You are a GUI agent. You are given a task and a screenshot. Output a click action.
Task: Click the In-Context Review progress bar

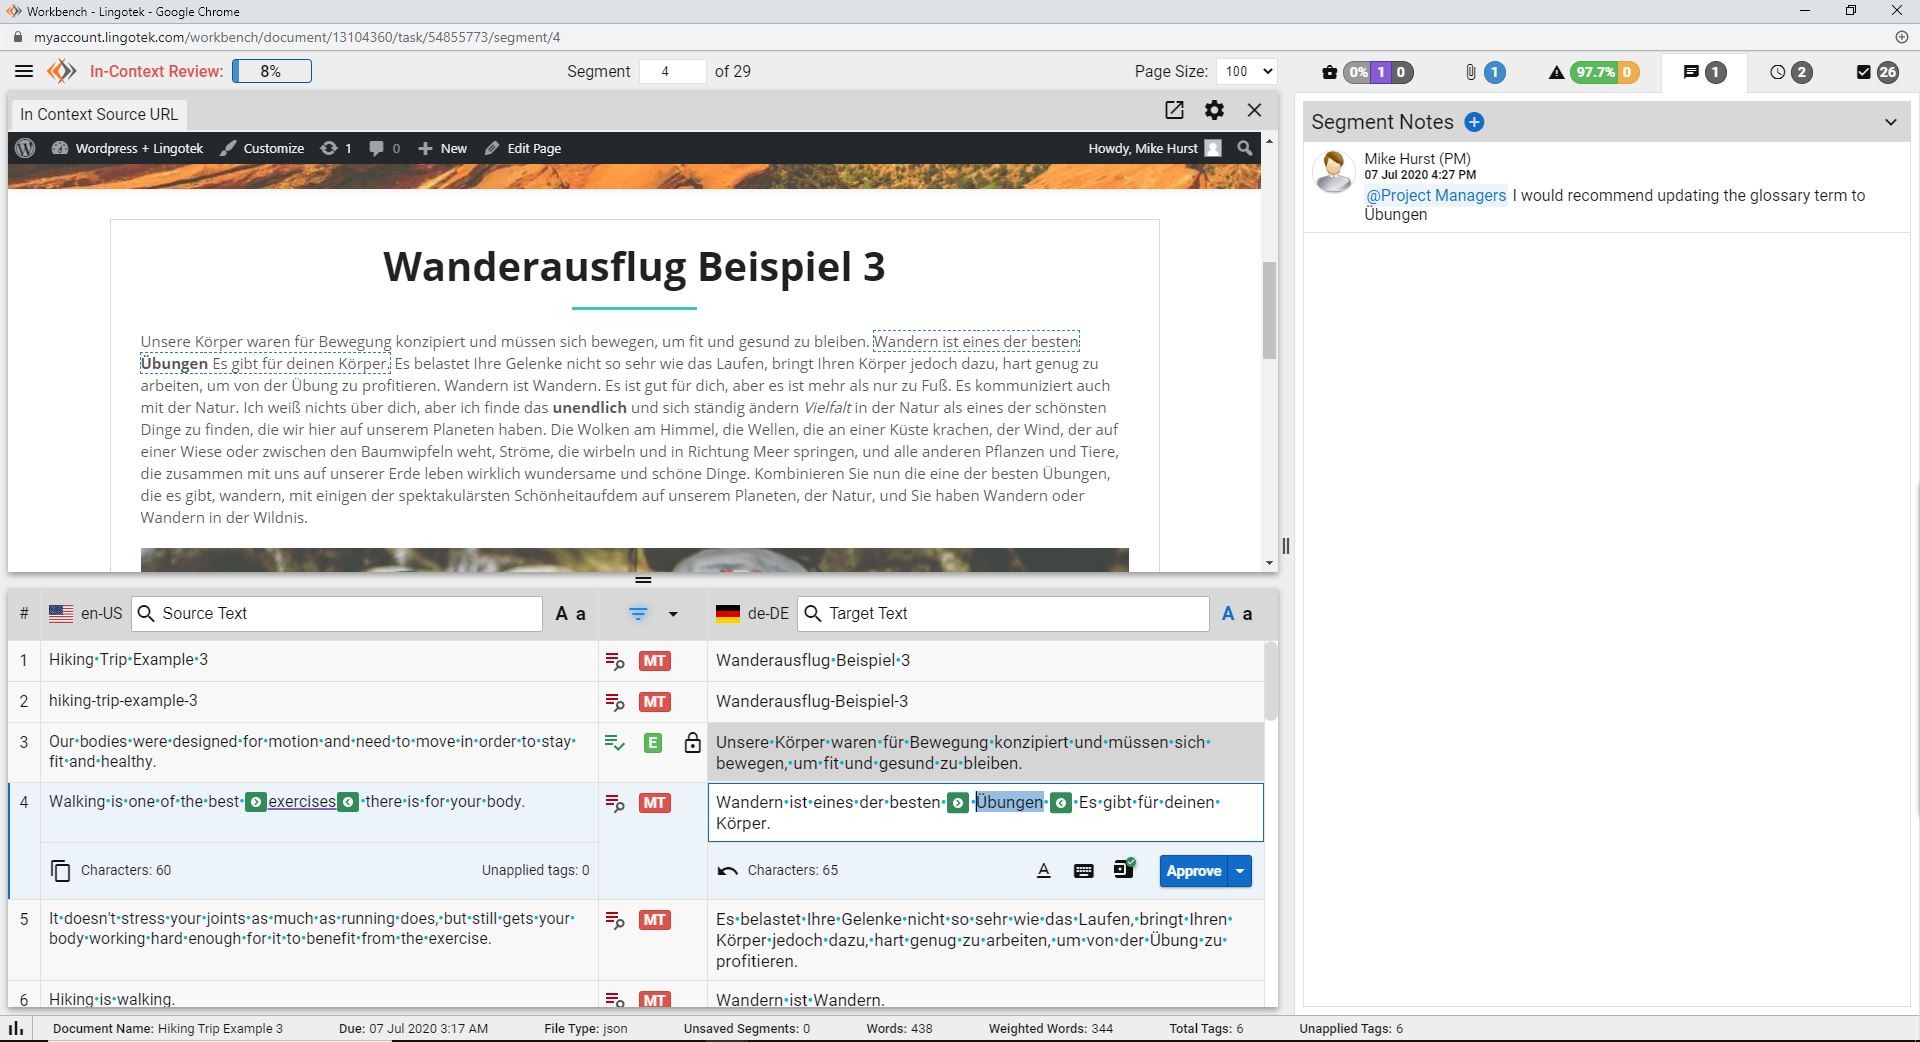click(271, 71)
